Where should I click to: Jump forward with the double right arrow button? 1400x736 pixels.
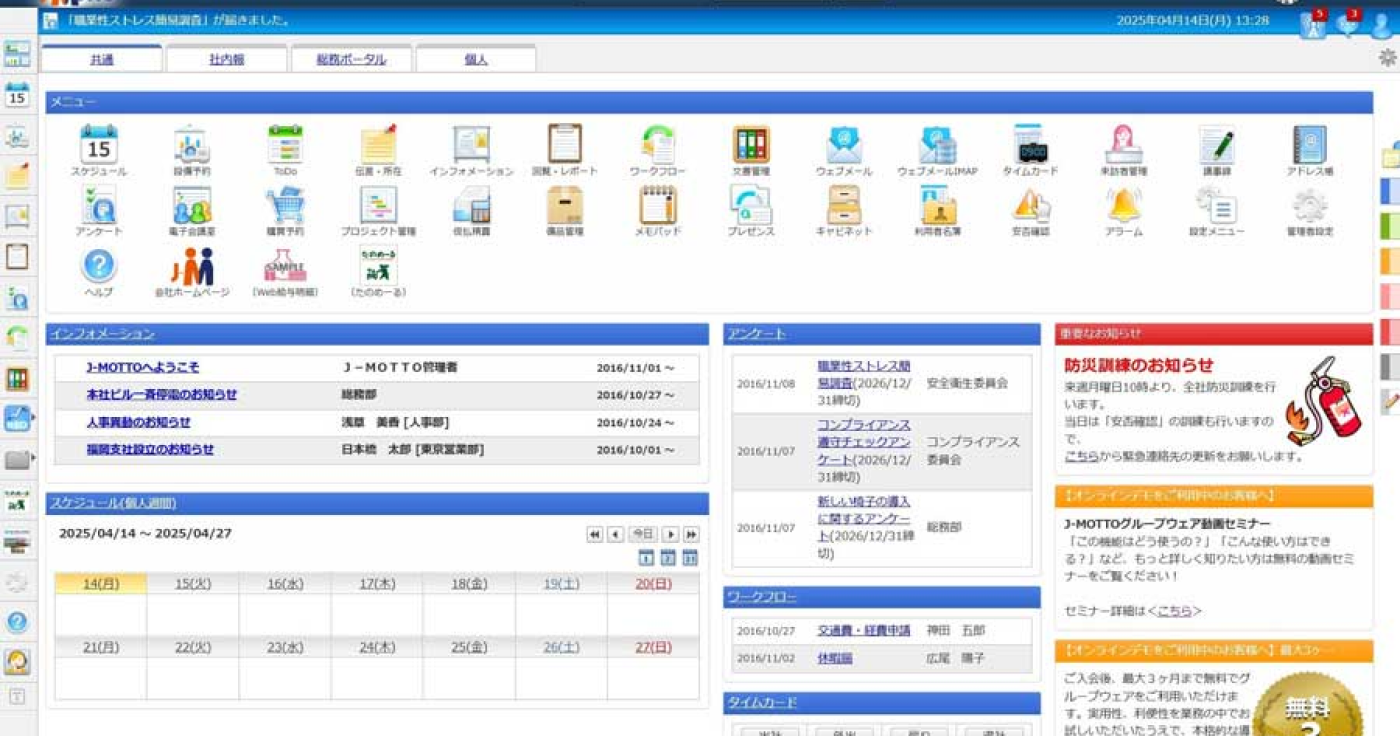(691, 535)
